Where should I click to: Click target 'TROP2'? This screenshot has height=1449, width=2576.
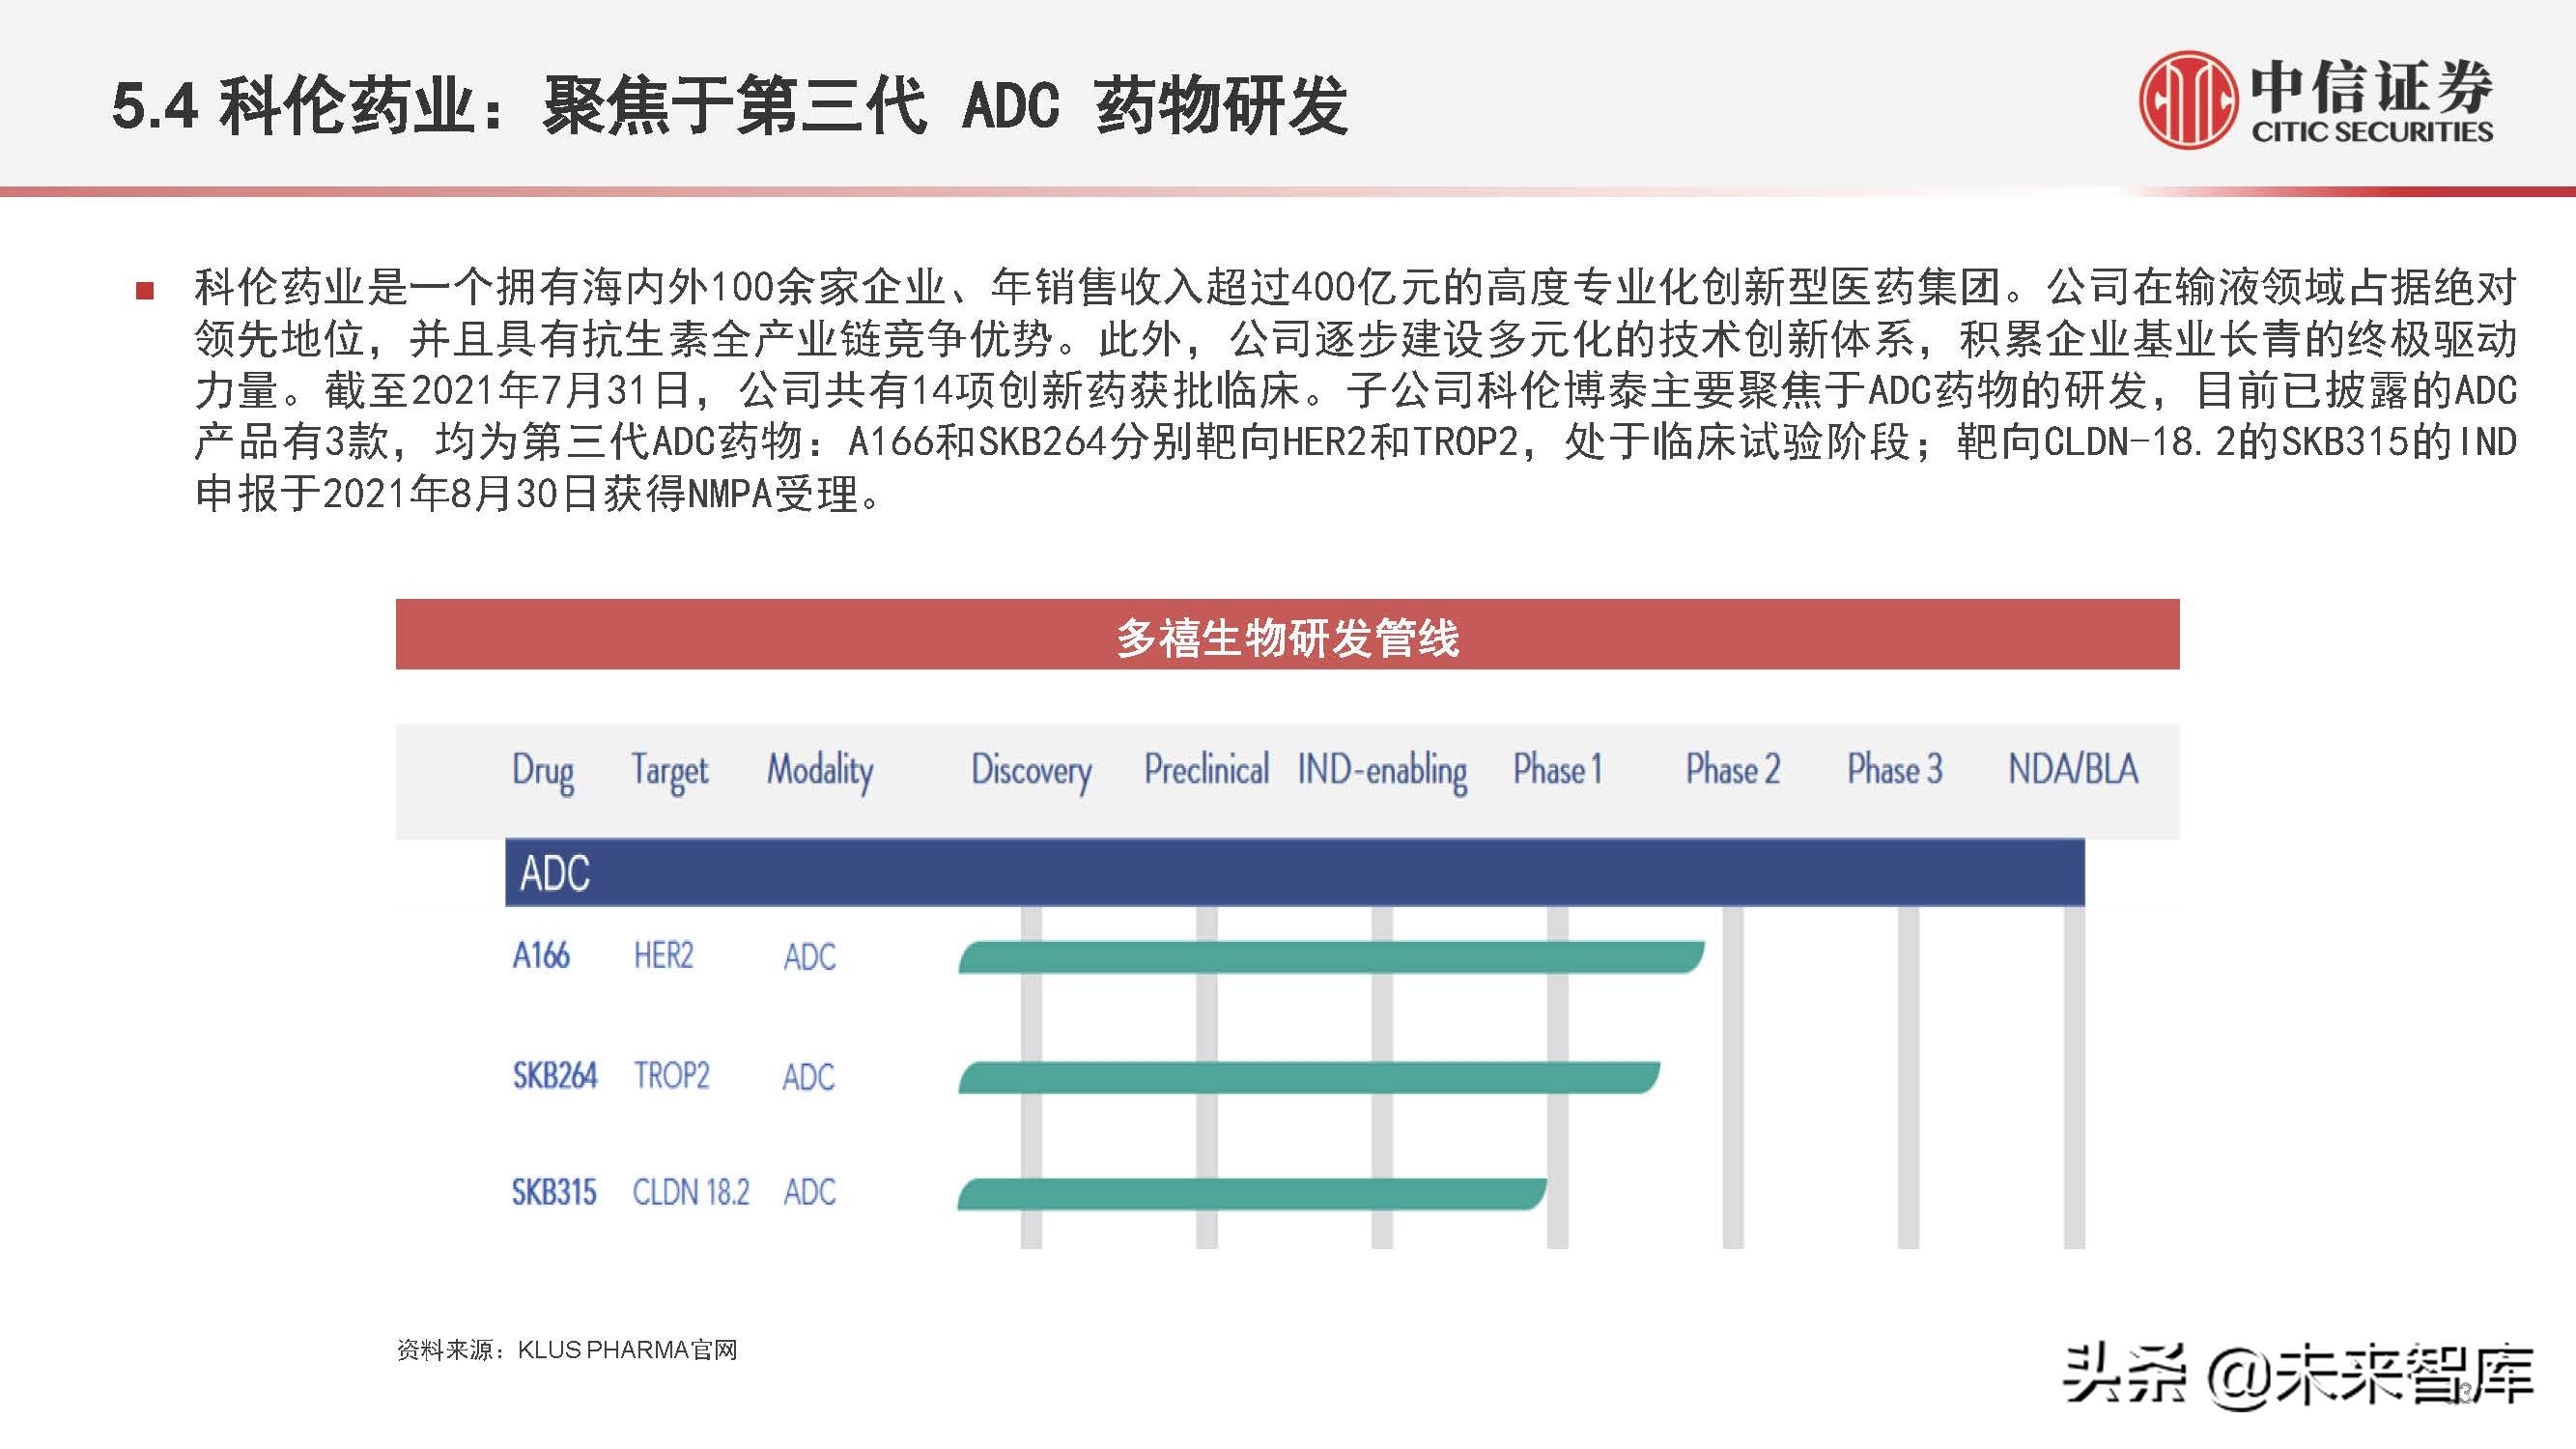[x=671, y=1076]
